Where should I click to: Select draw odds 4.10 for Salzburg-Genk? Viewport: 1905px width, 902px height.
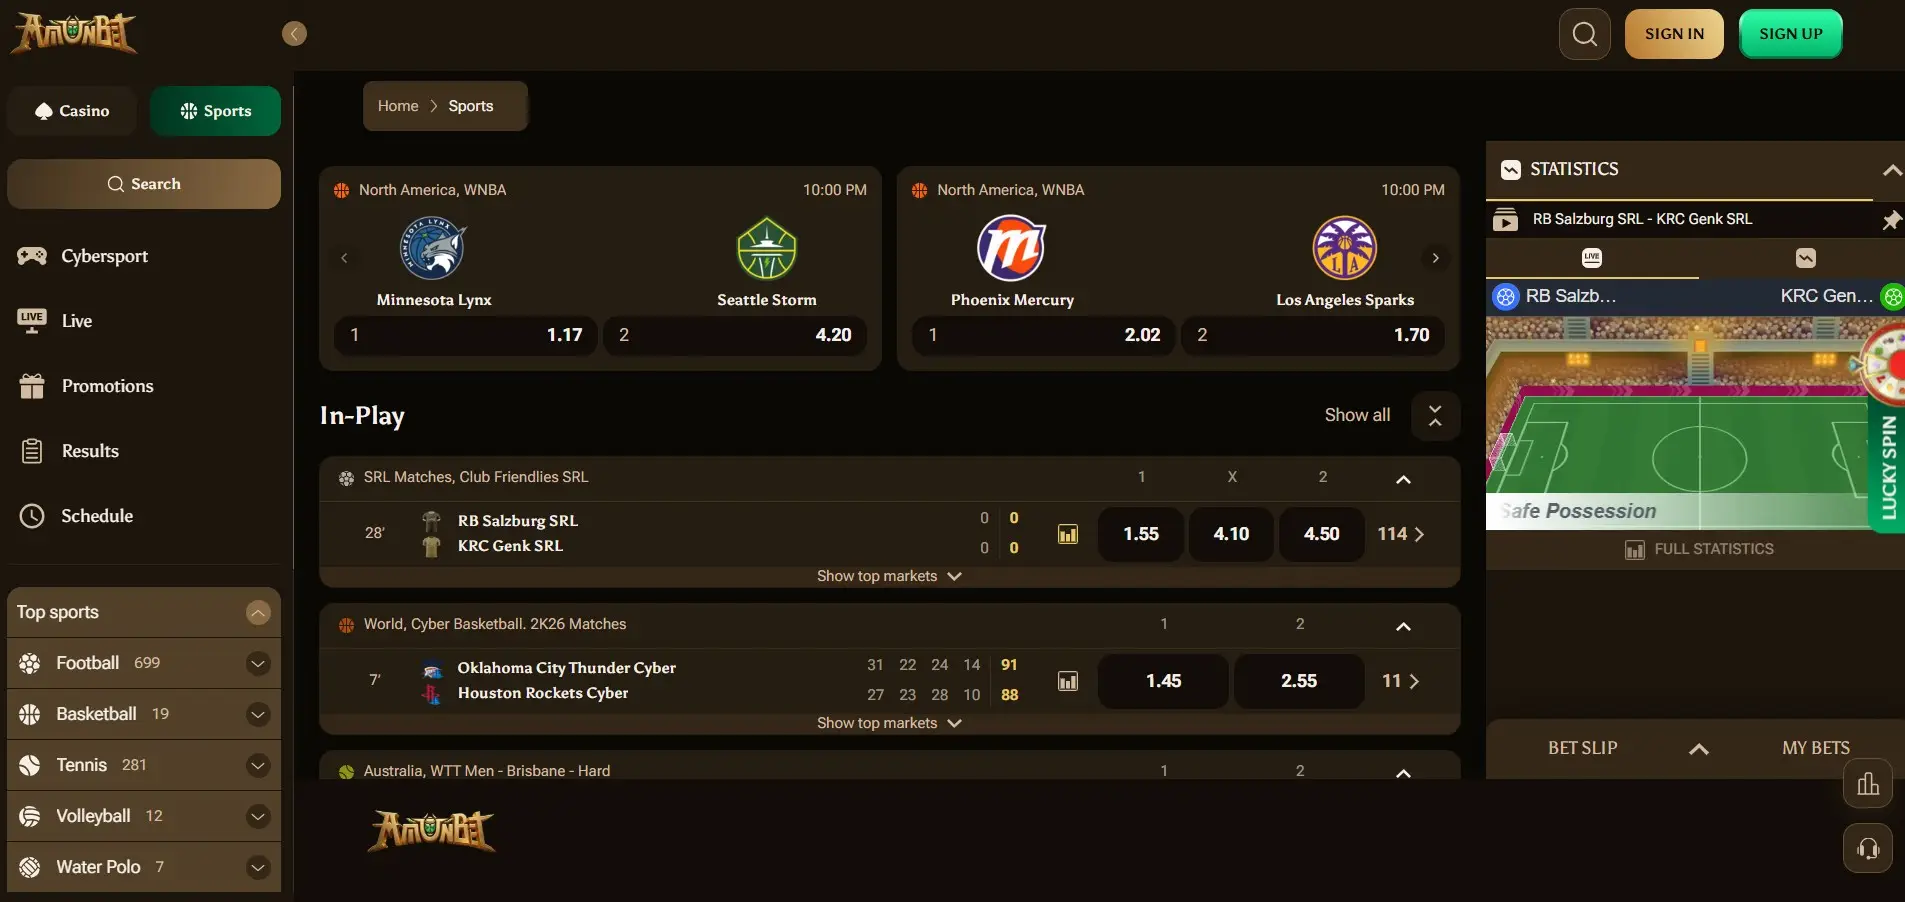[1231, 534]
